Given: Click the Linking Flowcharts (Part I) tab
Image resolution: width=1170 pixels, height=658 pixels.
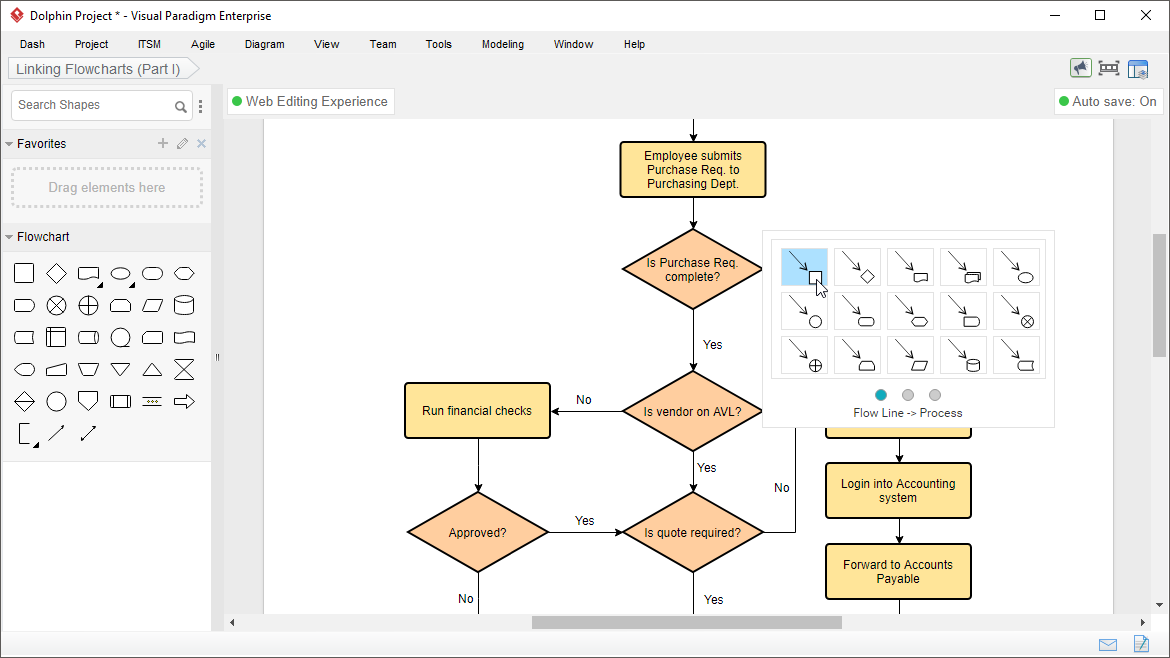Looking at the screenshot, I should tap(95, 68).
